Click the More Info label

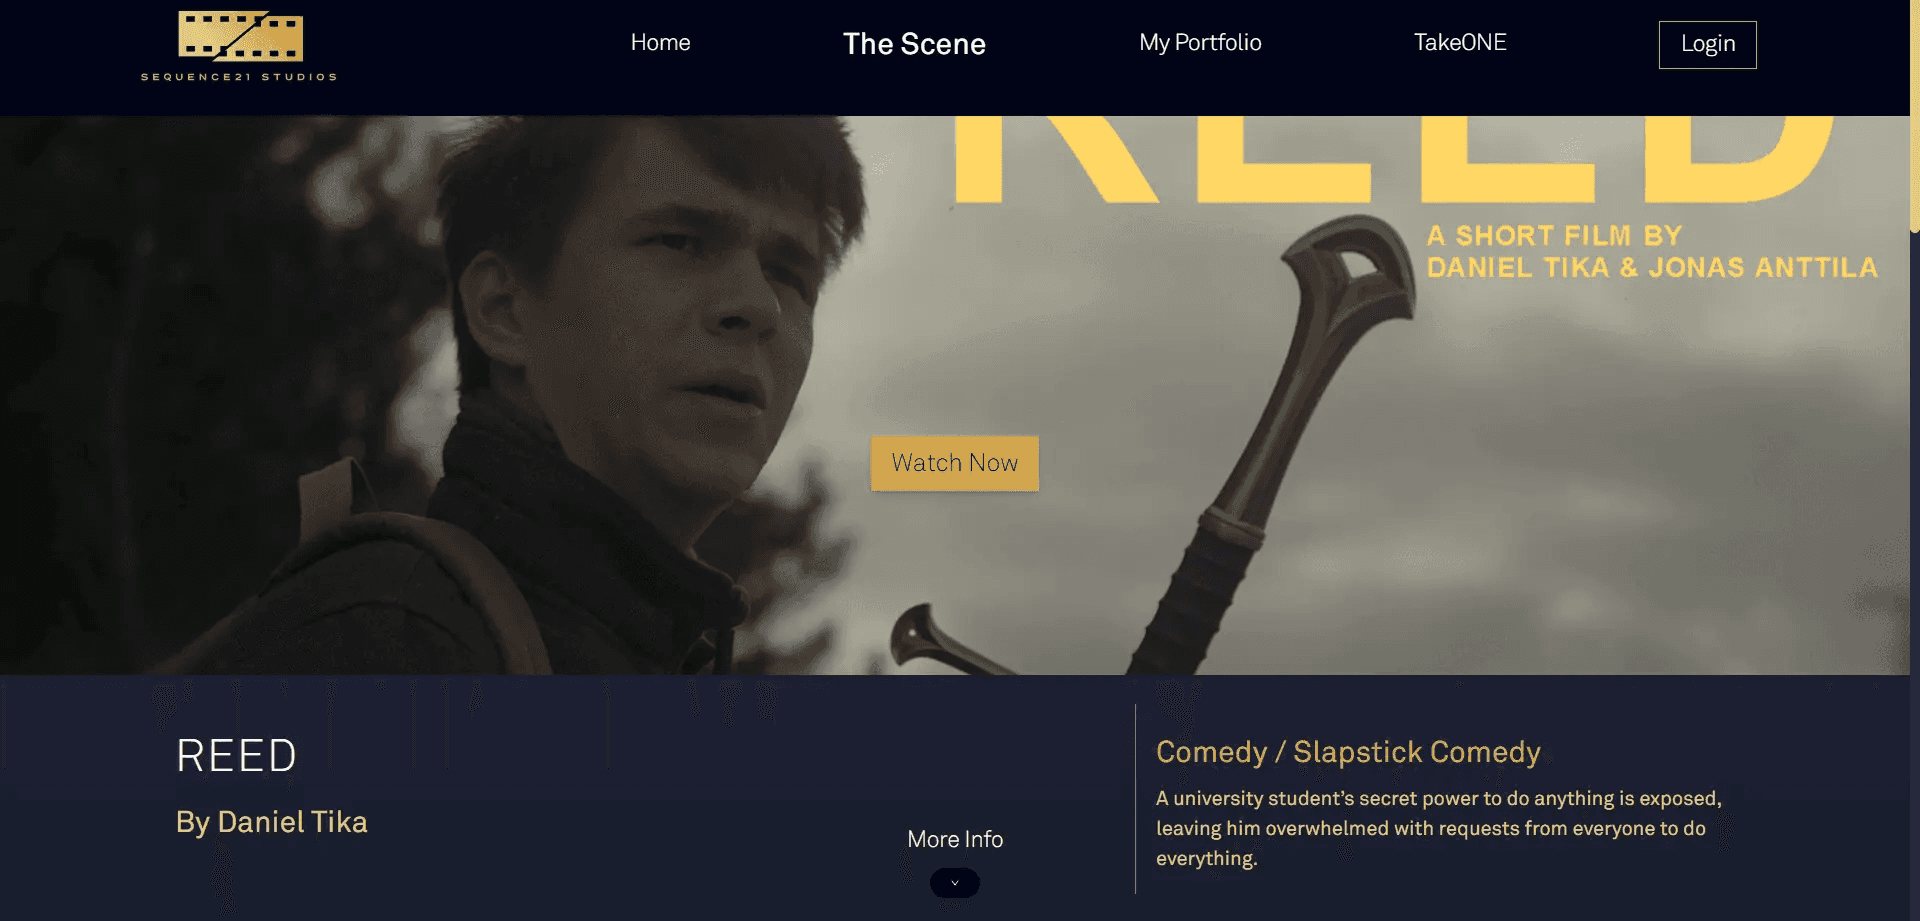point(955,839)
